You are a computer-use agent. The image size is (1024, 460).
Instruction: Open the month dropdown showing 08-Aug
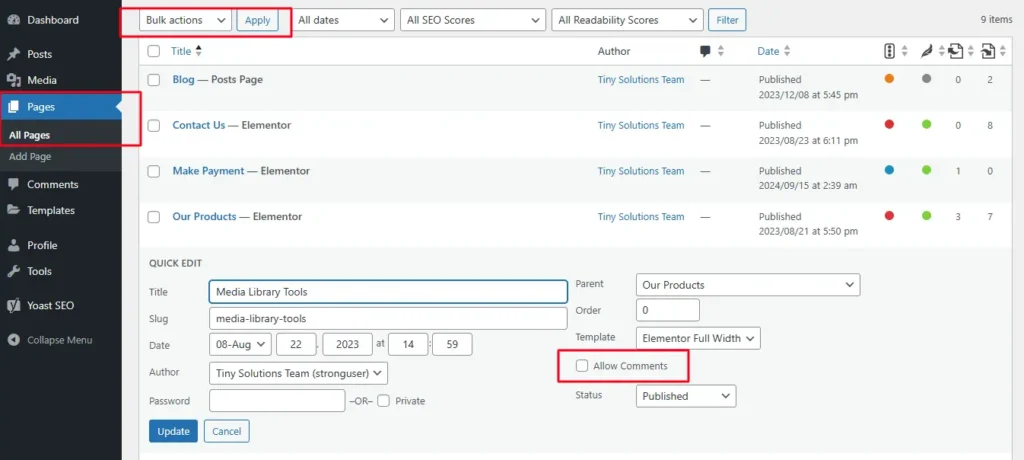[240, 344]
